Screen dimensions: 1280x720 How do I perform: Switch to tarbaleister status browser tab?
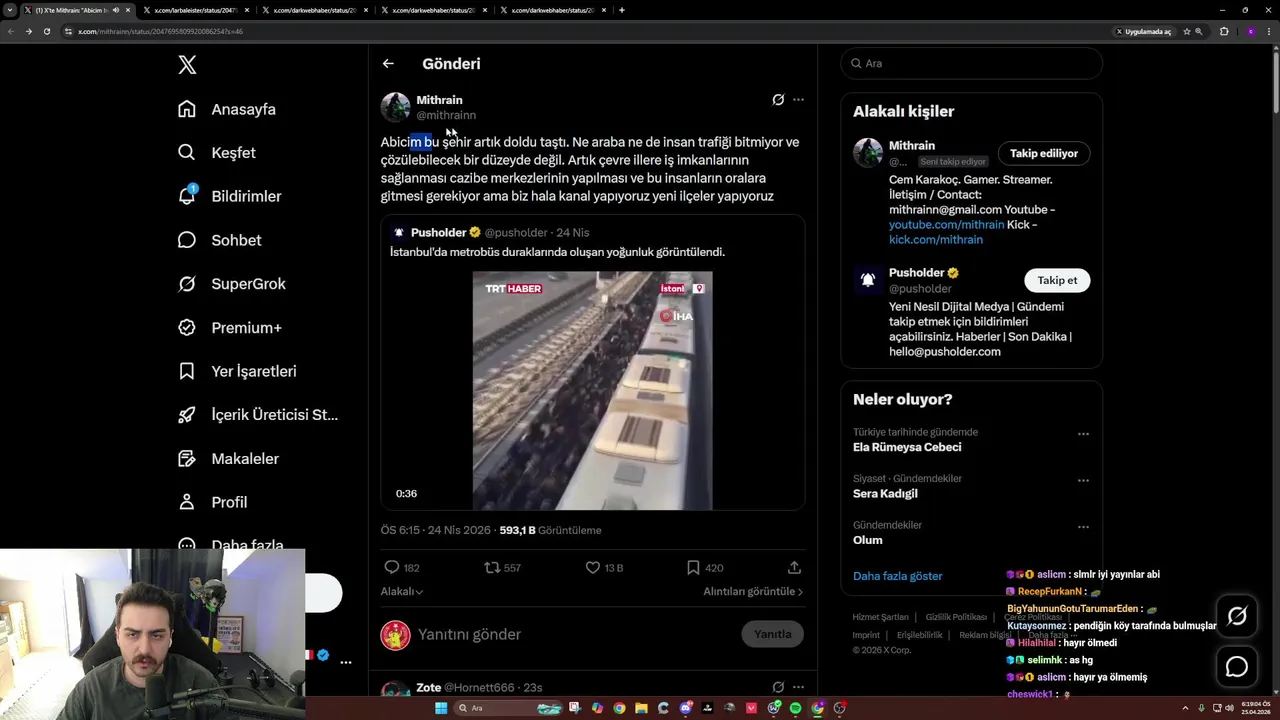(196, 10)
